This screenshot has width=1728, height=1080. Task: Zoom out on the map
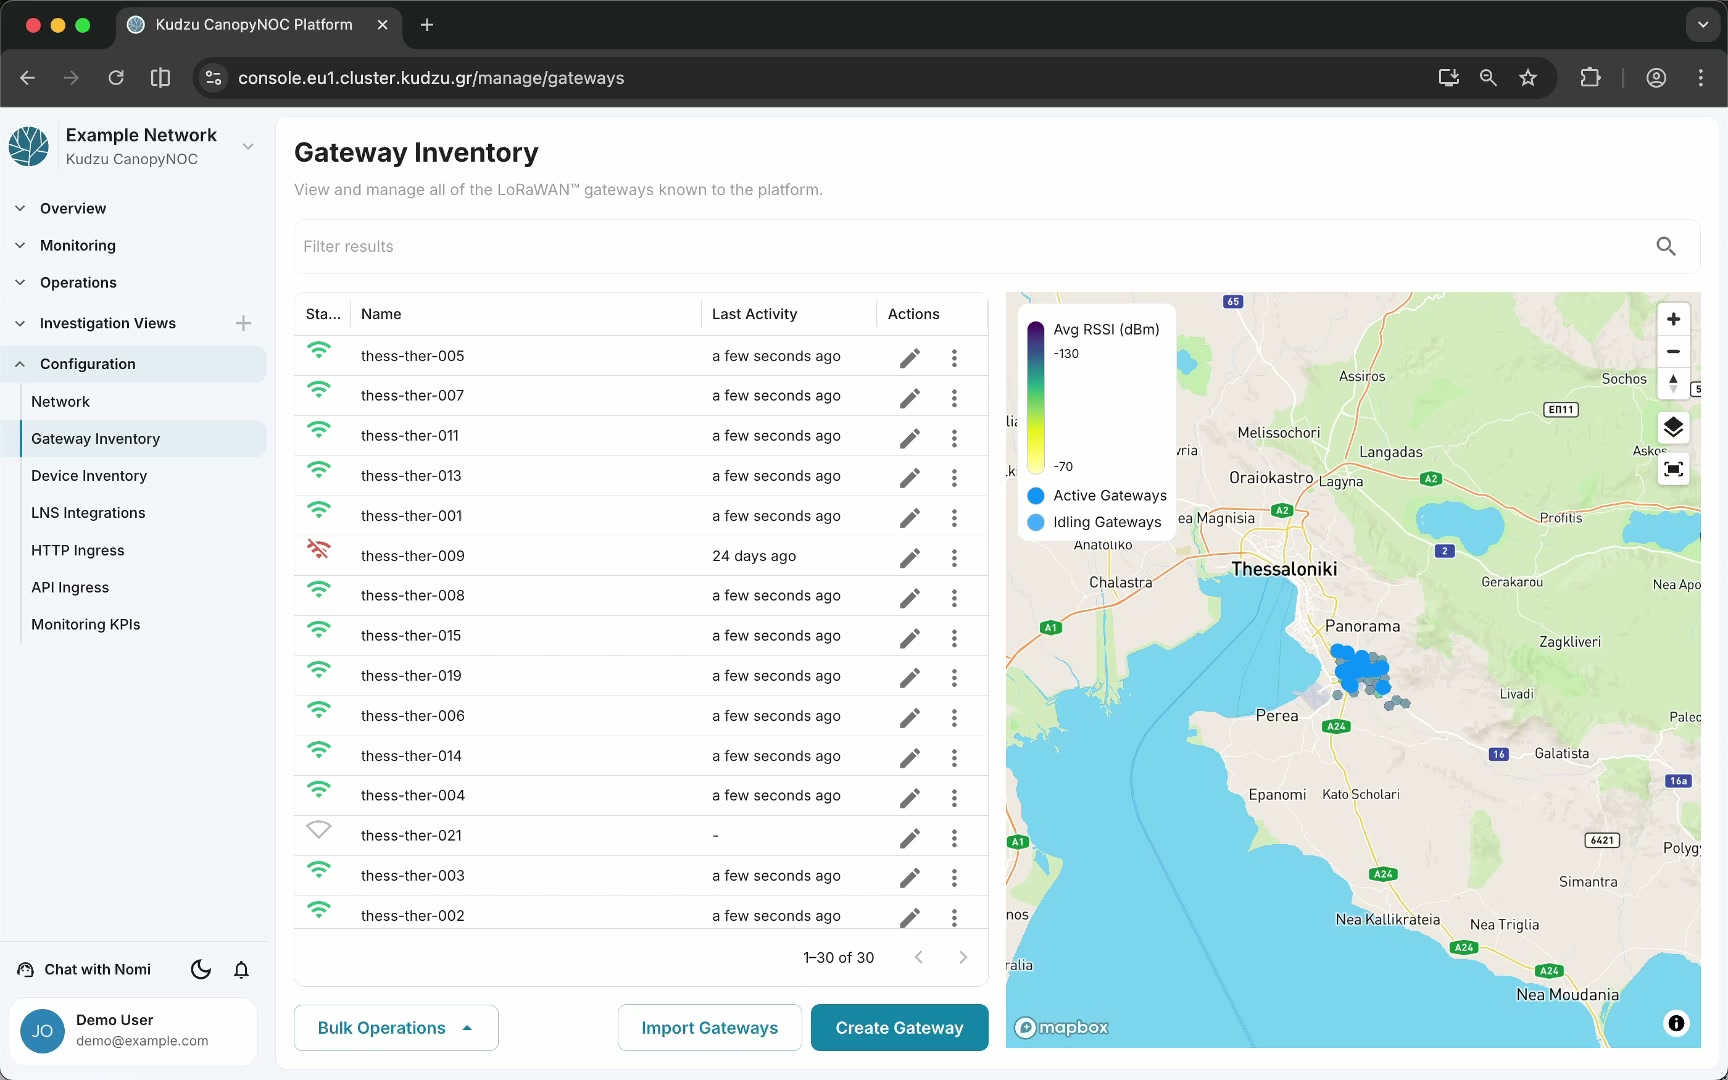click(x=1673, y=351)
